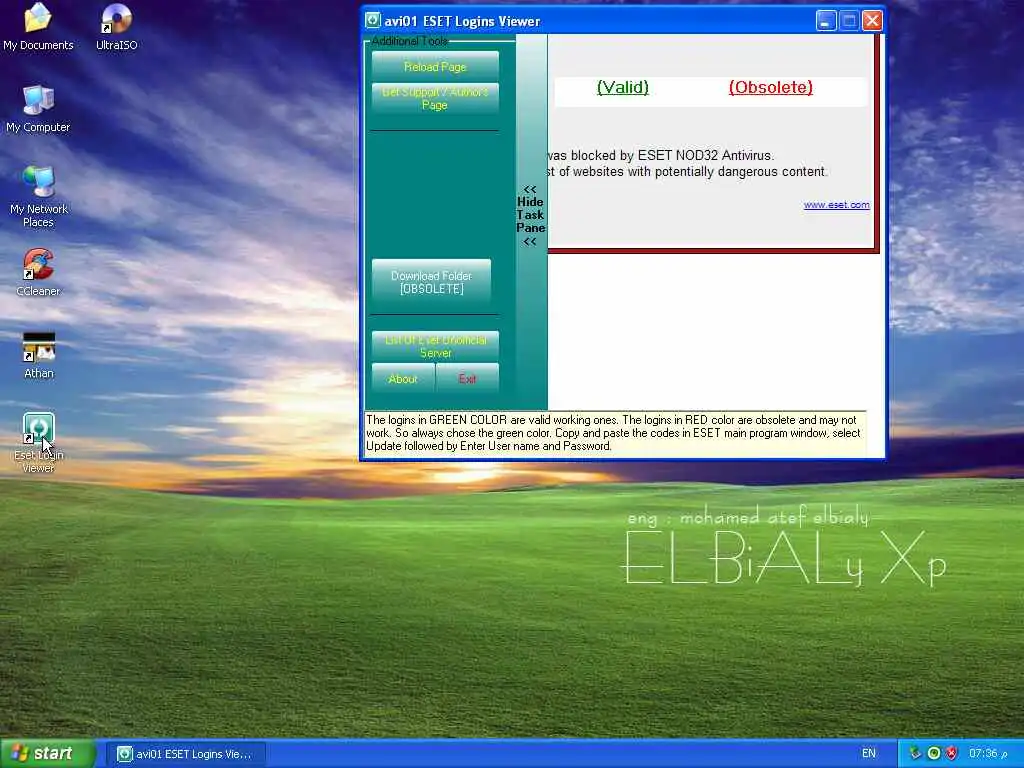Screen dimensions: 1024x768
Task: Open the UltraISO desktop shortcut
Action: [116, 27]
